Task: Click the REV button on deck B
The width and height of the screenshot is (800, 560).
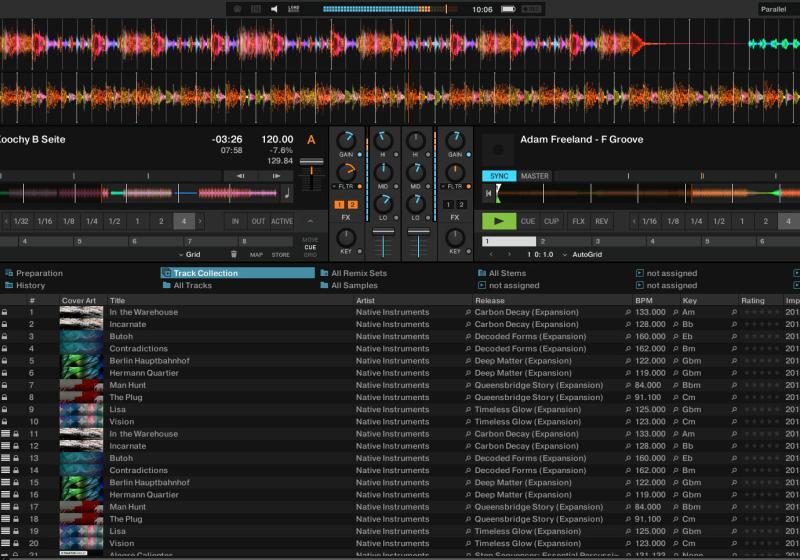Action: tap(602, 221)
